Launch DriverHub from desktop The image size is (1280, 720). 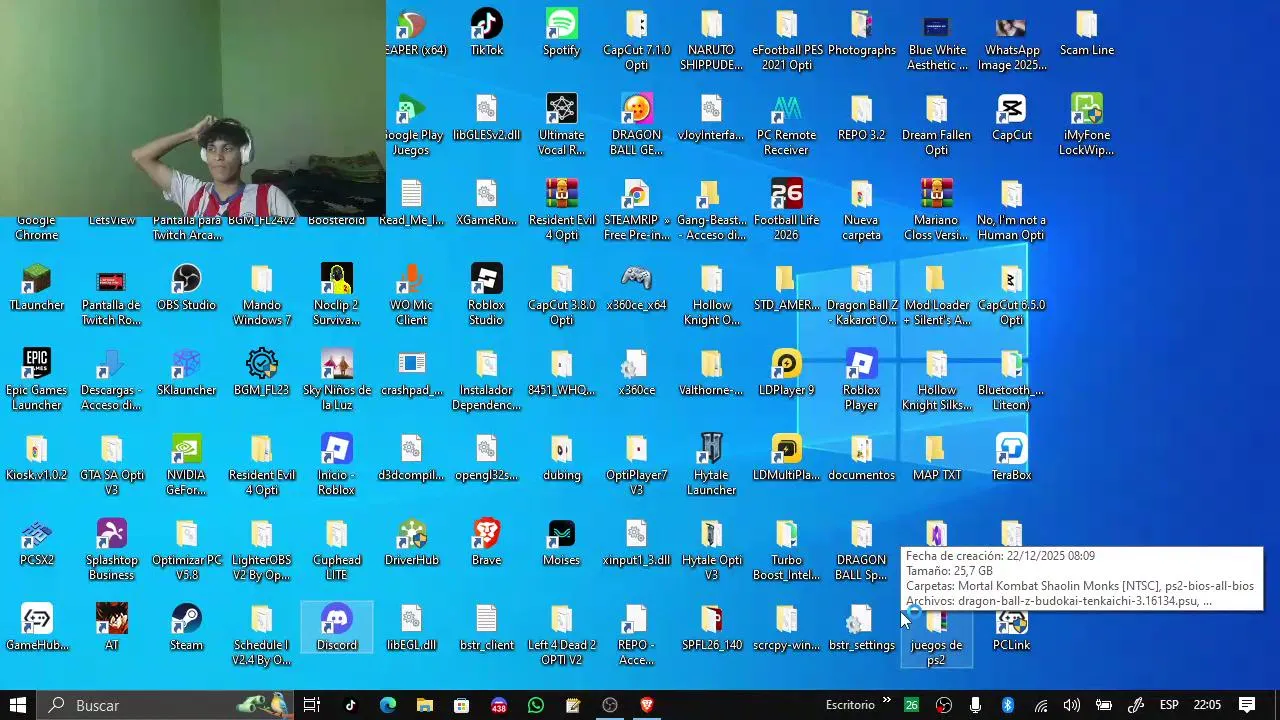(411, 542)
